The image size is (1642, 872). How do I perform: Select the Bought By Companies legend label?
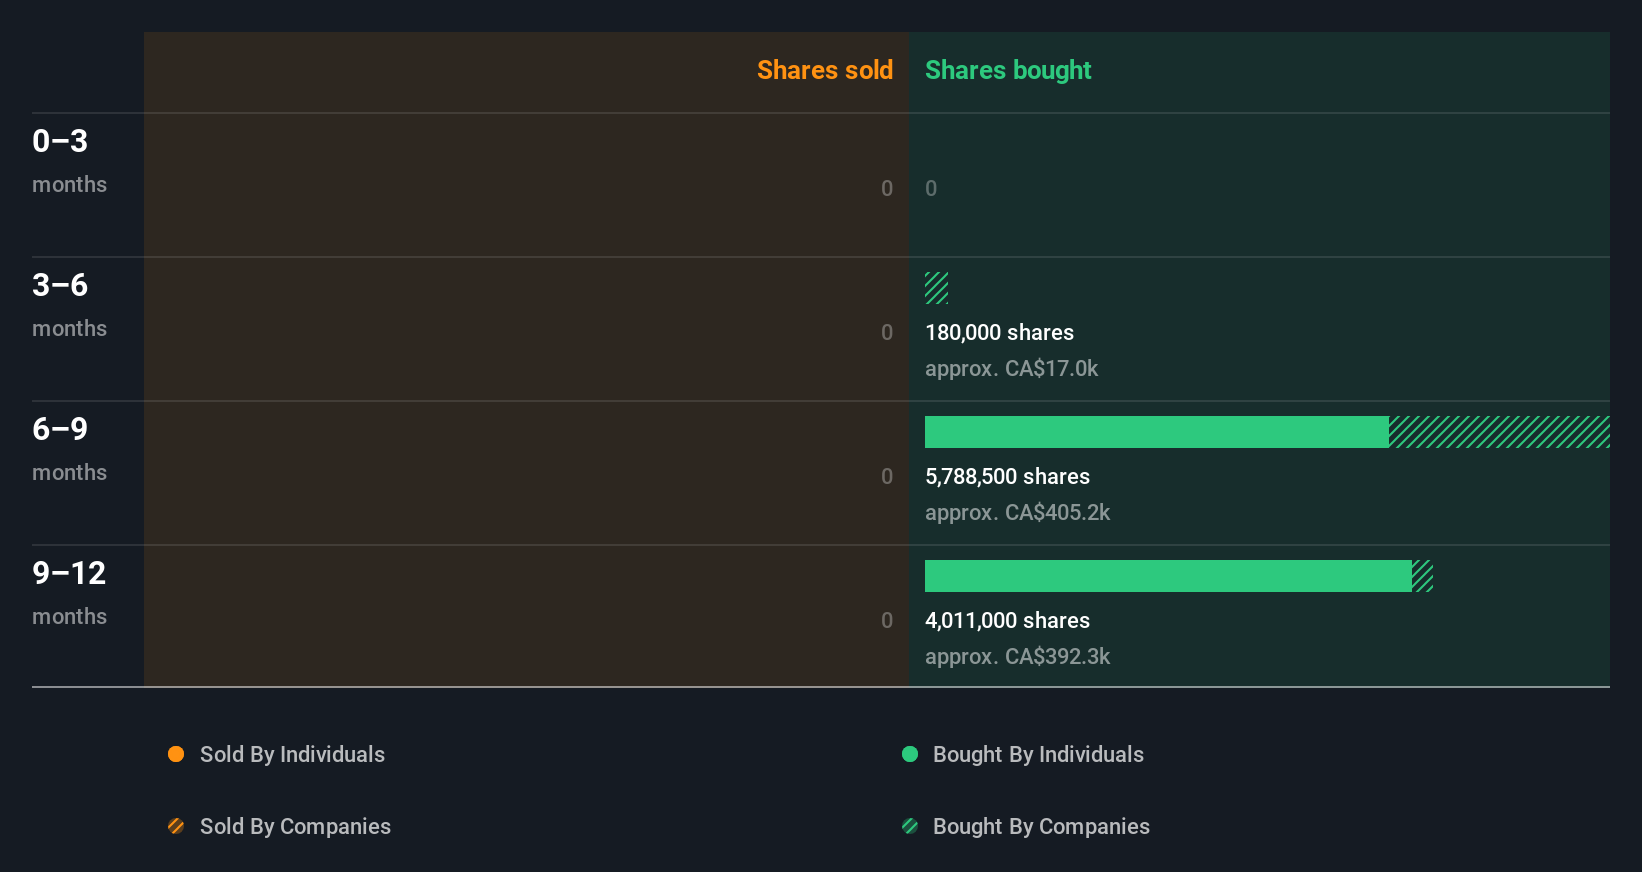(x=1041, y=827)
